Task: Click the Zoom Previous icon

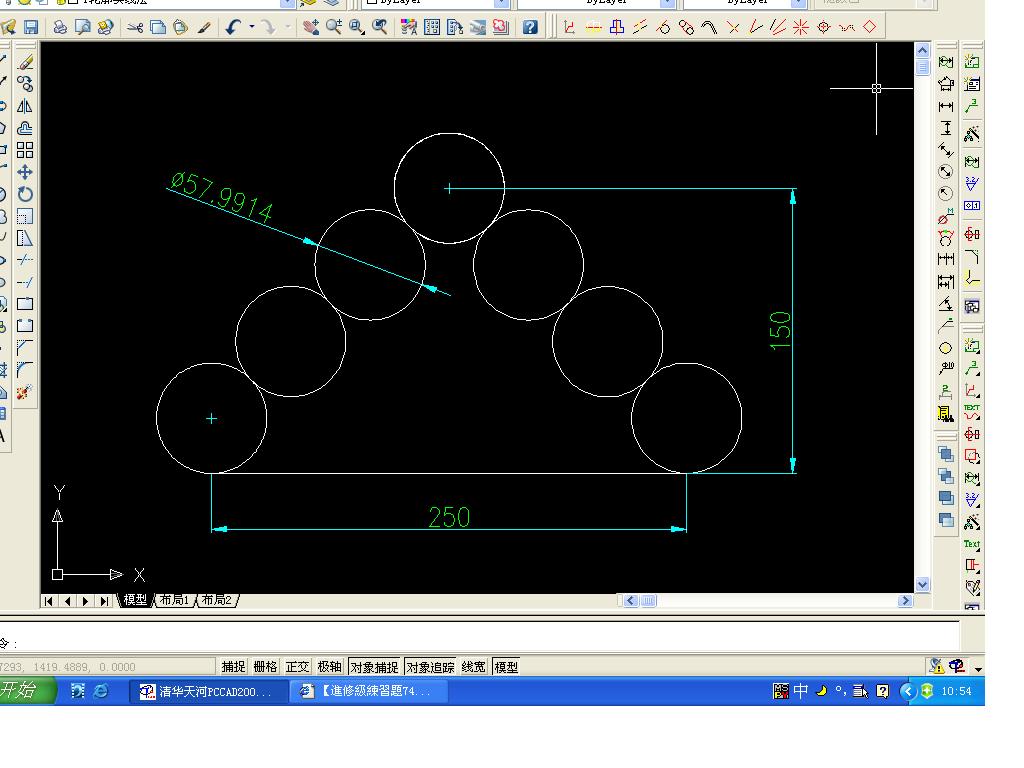Action: pos(379,27)
